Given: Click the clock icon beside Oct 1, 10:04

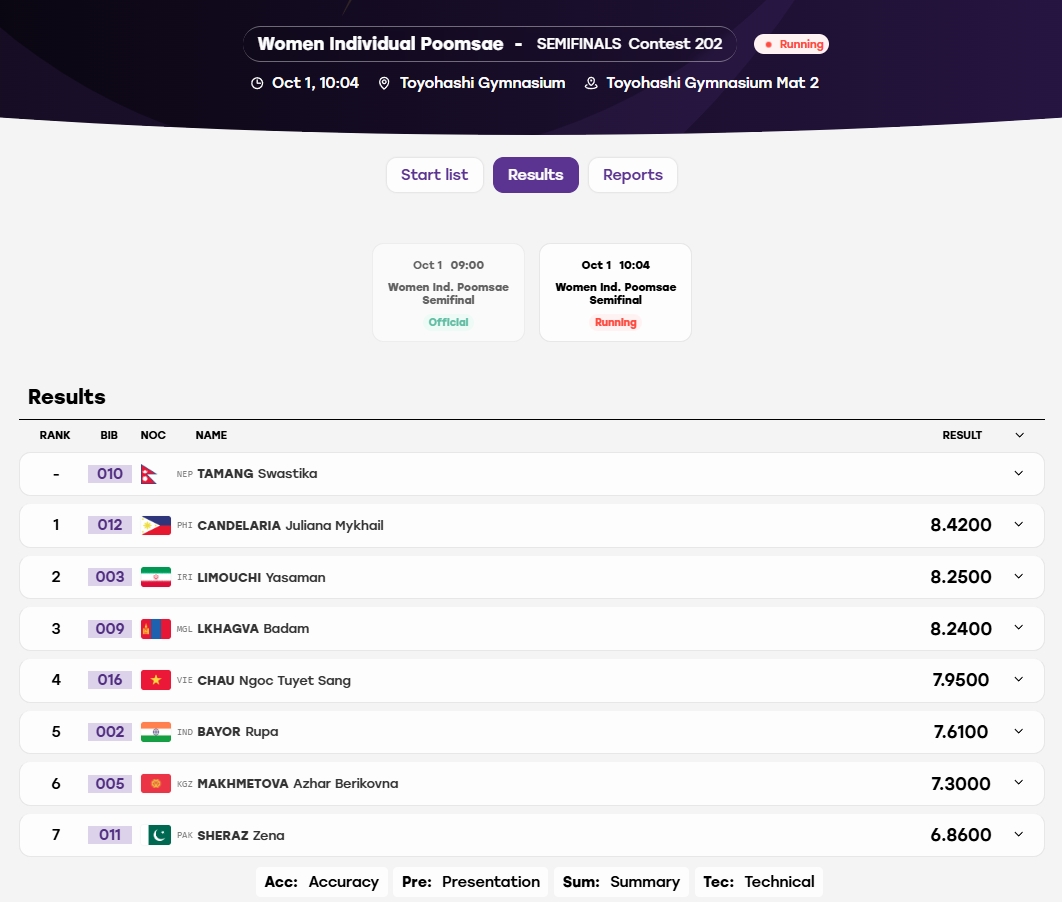Looking at the screenshot, I should (257, 83).
